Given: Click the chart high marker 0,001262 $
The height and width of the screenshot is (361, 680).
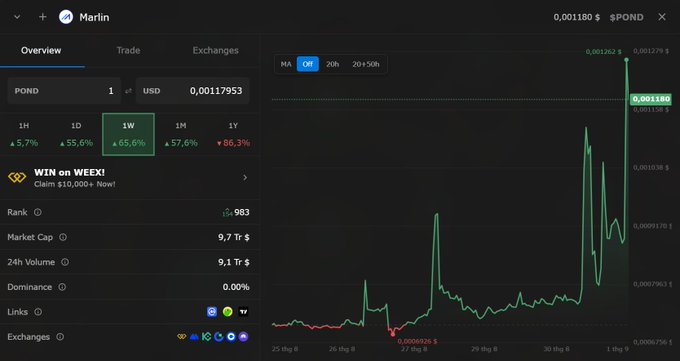Looking at the screenshot, I should coord(604,52).
